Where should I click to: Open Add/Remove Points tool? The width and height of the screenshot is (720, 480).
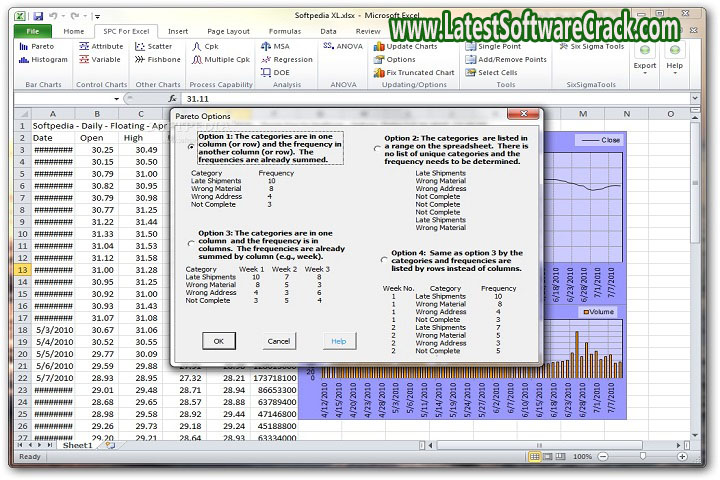click(x=506, y=60)
